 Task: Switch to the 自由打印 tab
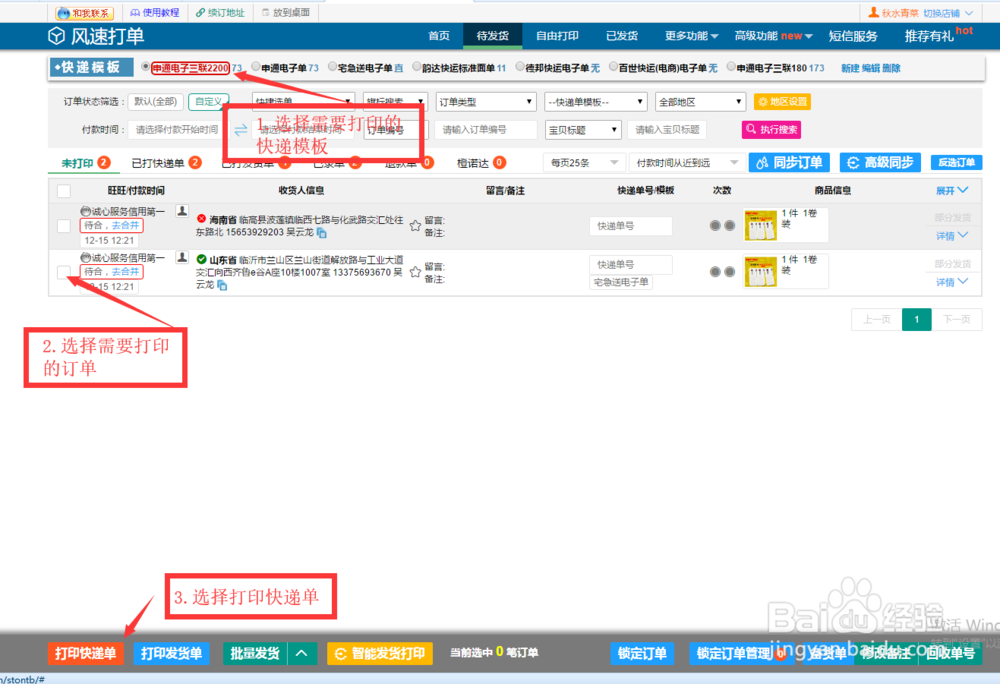[557, 35]
